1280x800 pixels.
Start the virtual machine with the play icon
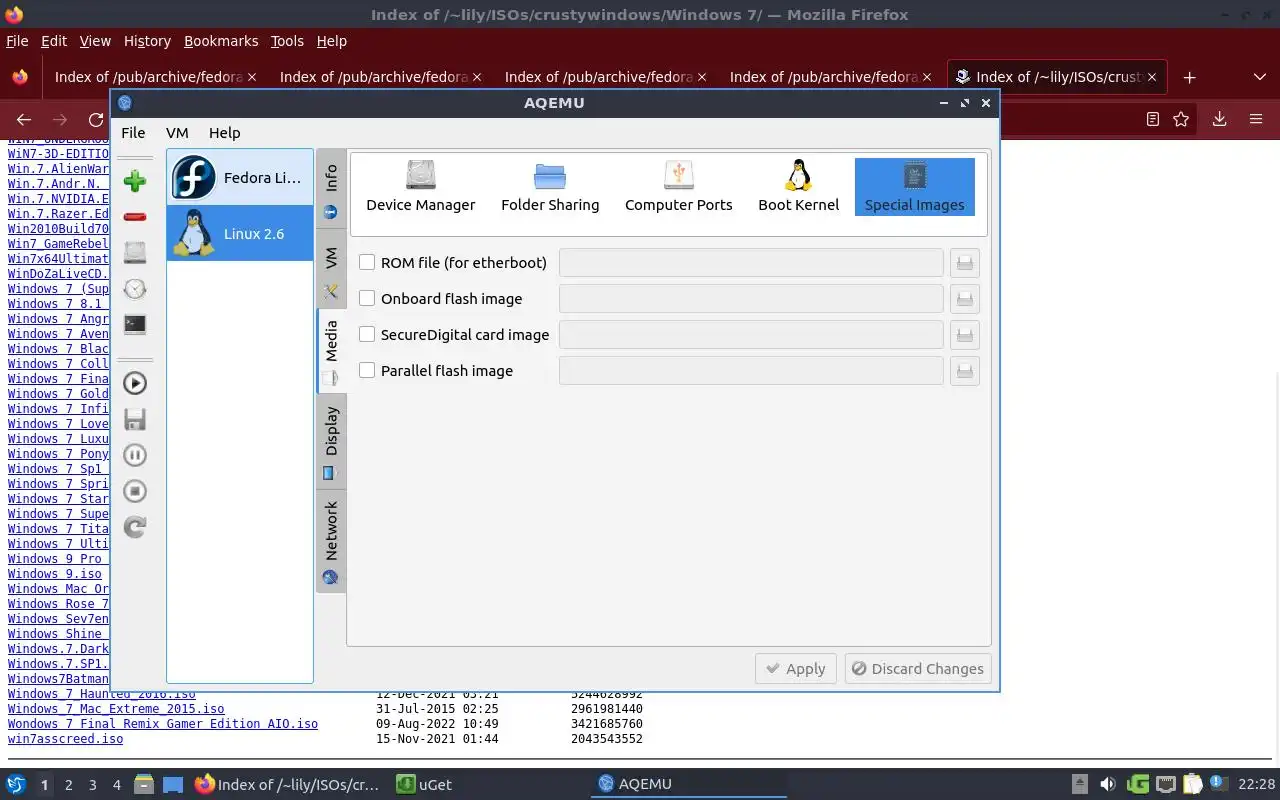click(x=134, y=383)
